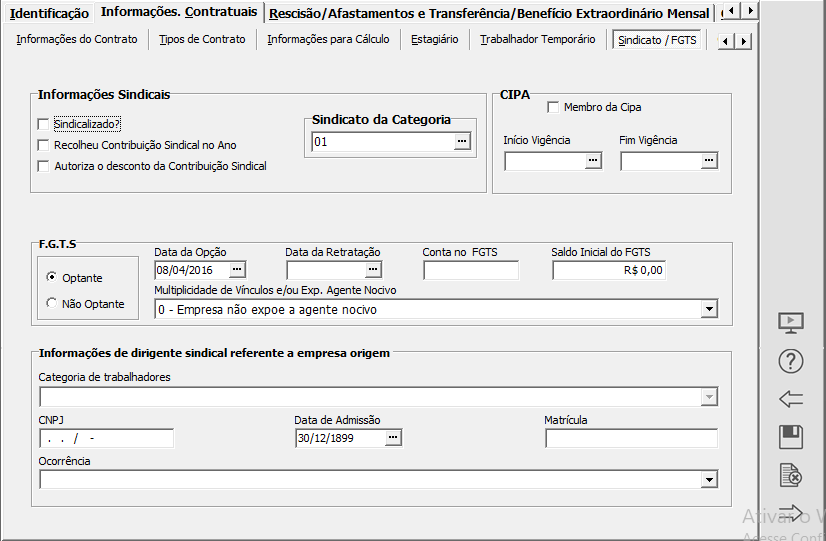Expand Multiplicidade de Vínculos dropdown
This screenshot has width=826, height=541.
pos(709,310)
